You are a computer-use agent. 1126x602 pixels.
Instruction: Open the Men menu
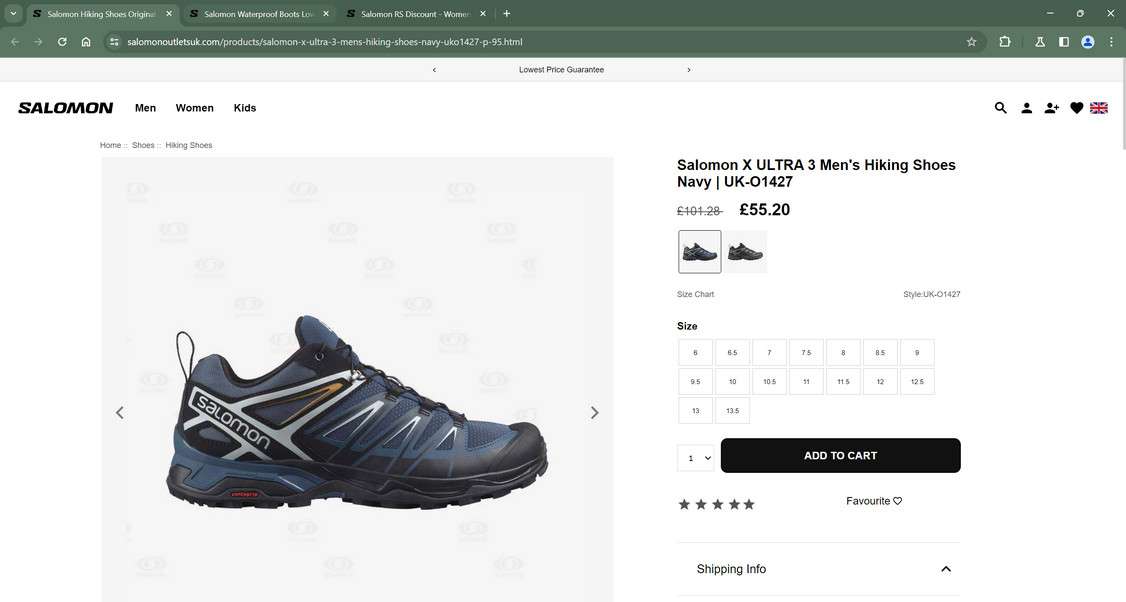click(145, 108)
